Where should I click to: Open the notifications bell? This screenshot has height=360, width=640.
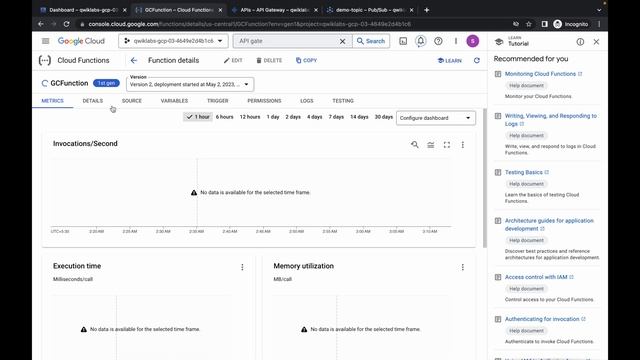(420, 41)
